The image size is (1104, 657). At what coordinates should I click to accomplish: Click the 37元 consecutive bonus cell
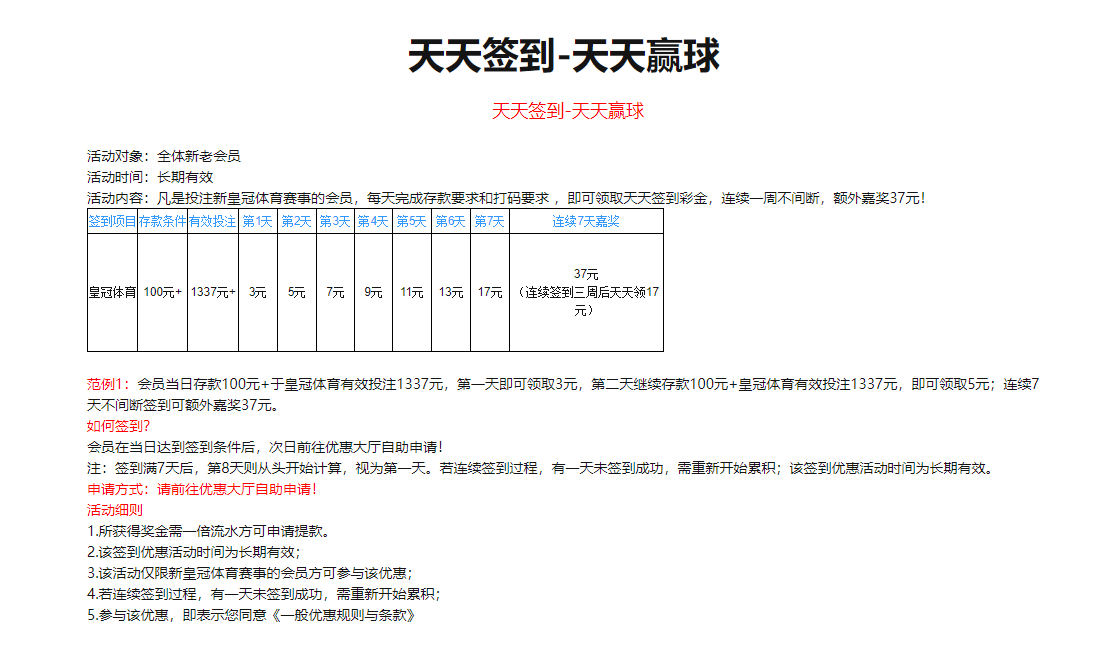[586, 292]
